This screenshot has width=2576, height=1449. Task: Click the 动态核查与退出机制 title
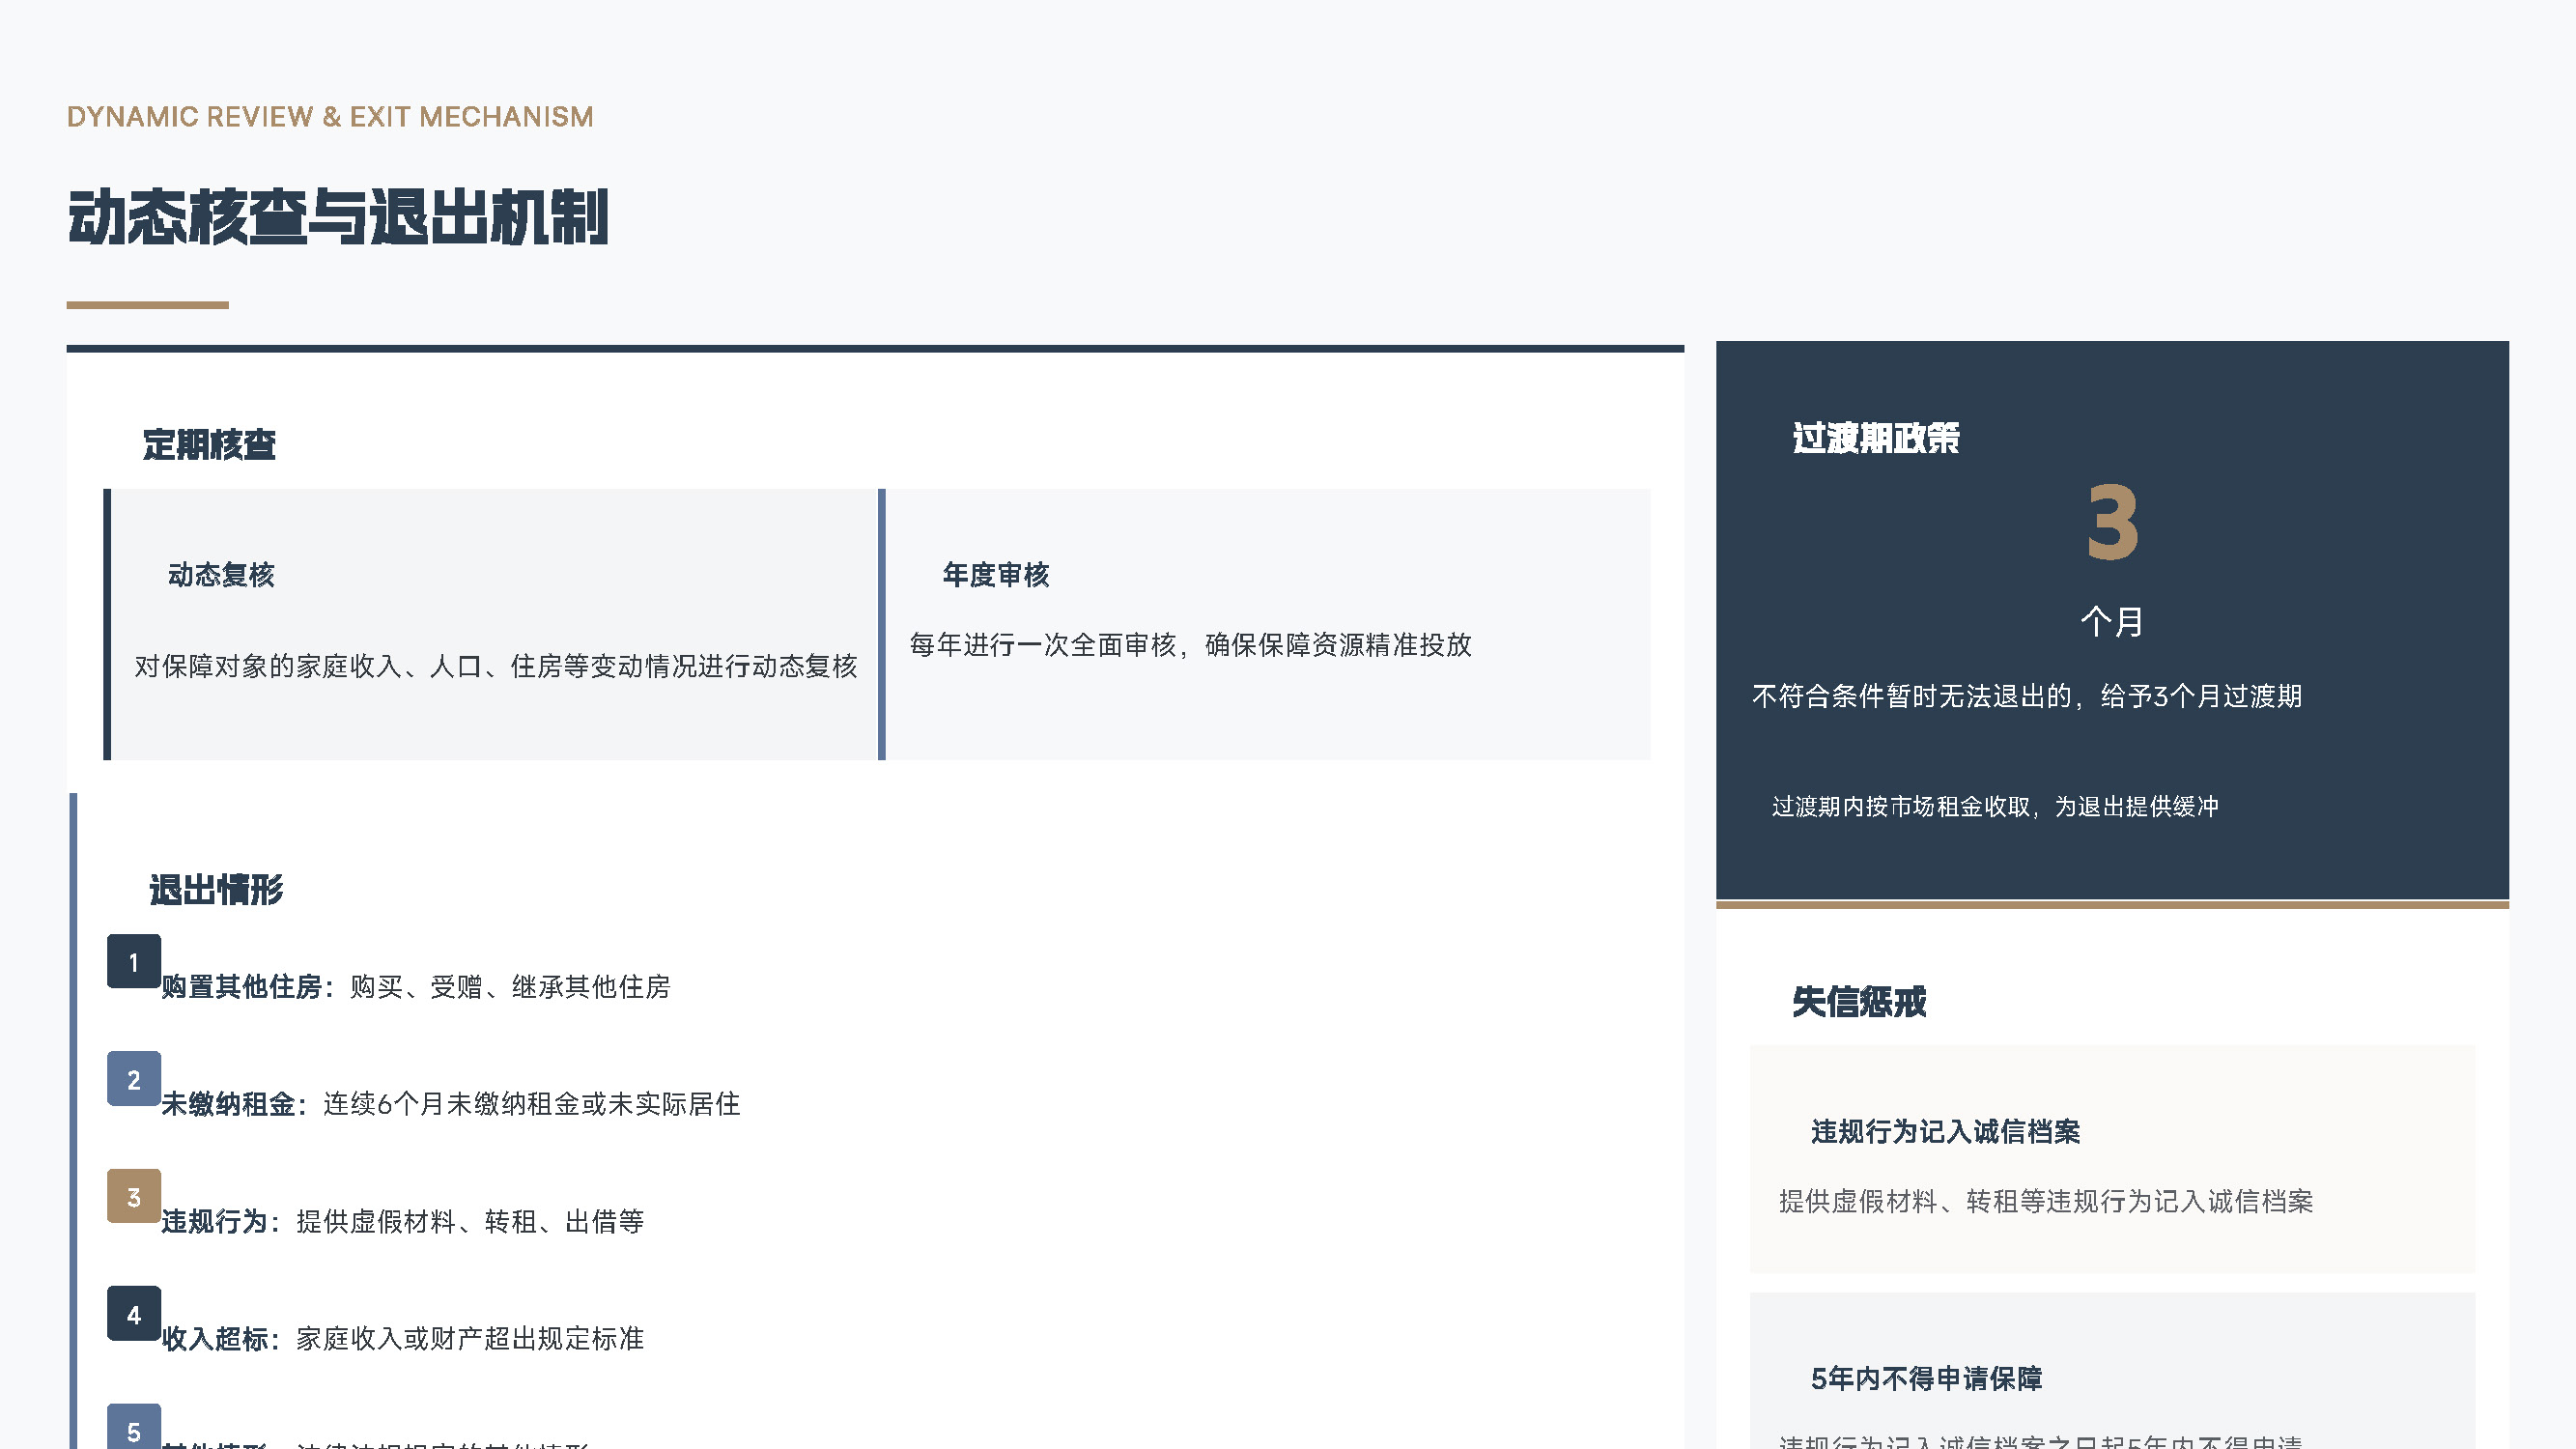pos(338,217)
